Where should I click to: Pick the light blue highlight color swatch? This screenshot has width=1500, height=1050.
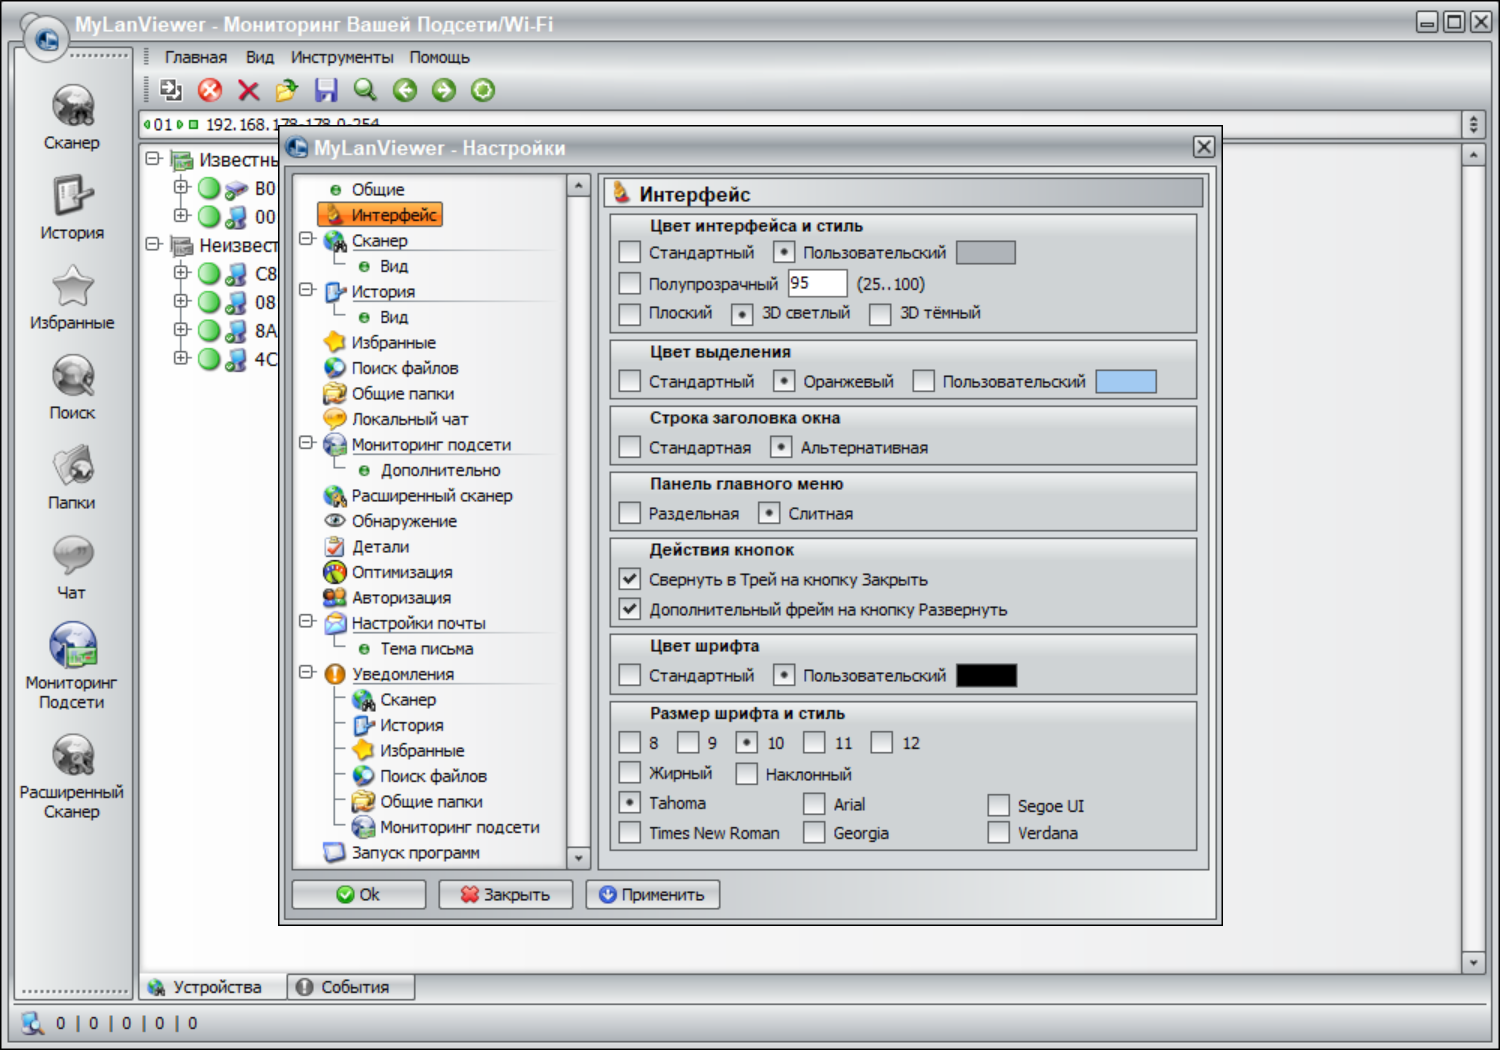click(x=1126, y=381)
